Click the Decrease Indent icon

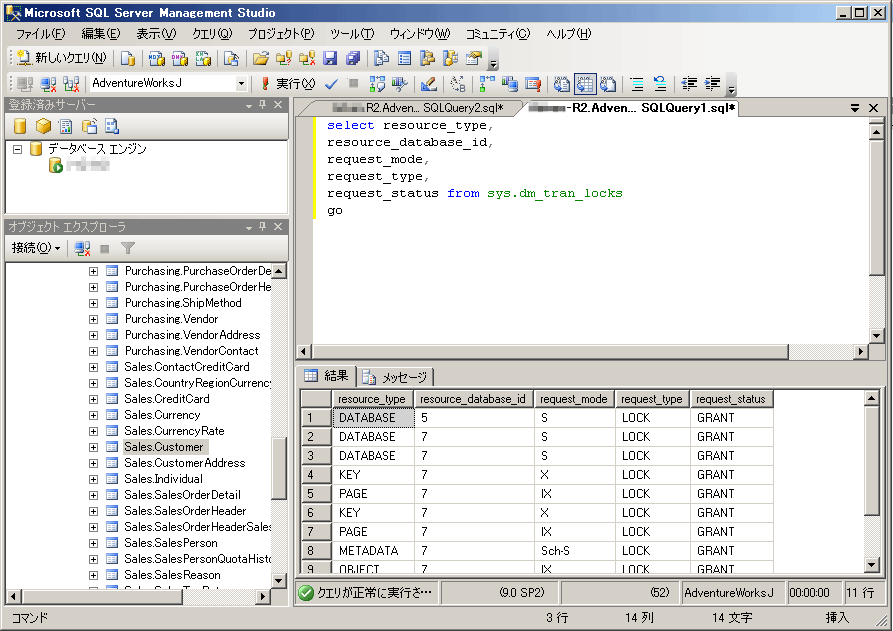[x=689, y=84]
